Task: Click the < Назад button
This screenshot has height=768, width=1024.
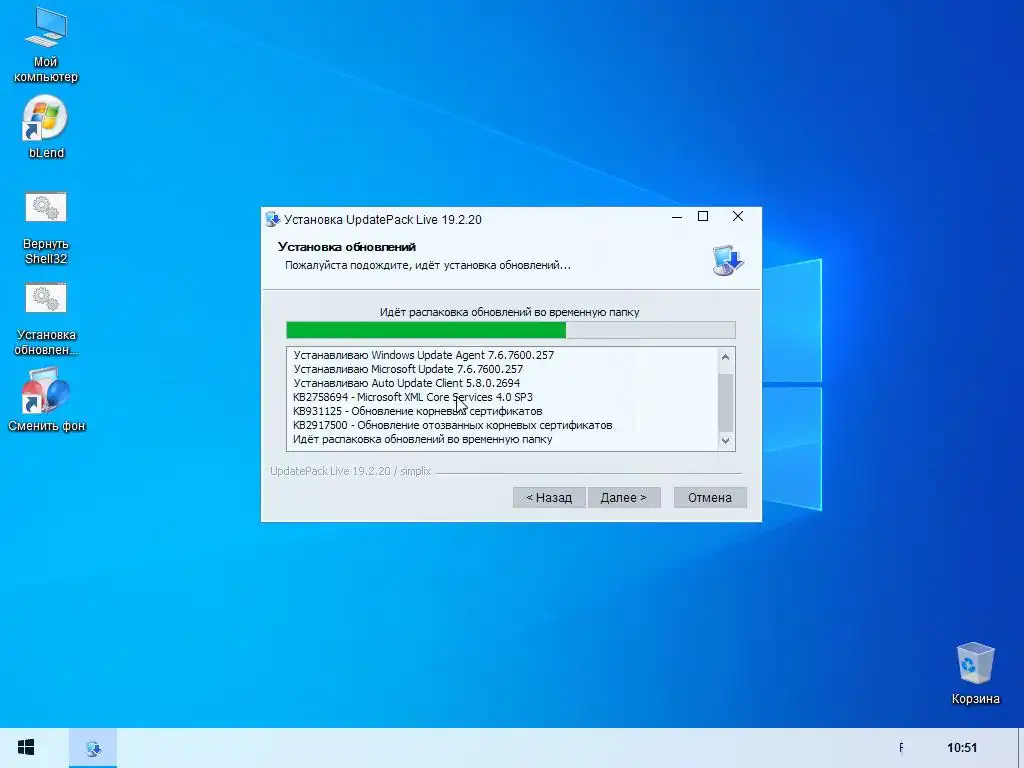Action: (549, 498)
